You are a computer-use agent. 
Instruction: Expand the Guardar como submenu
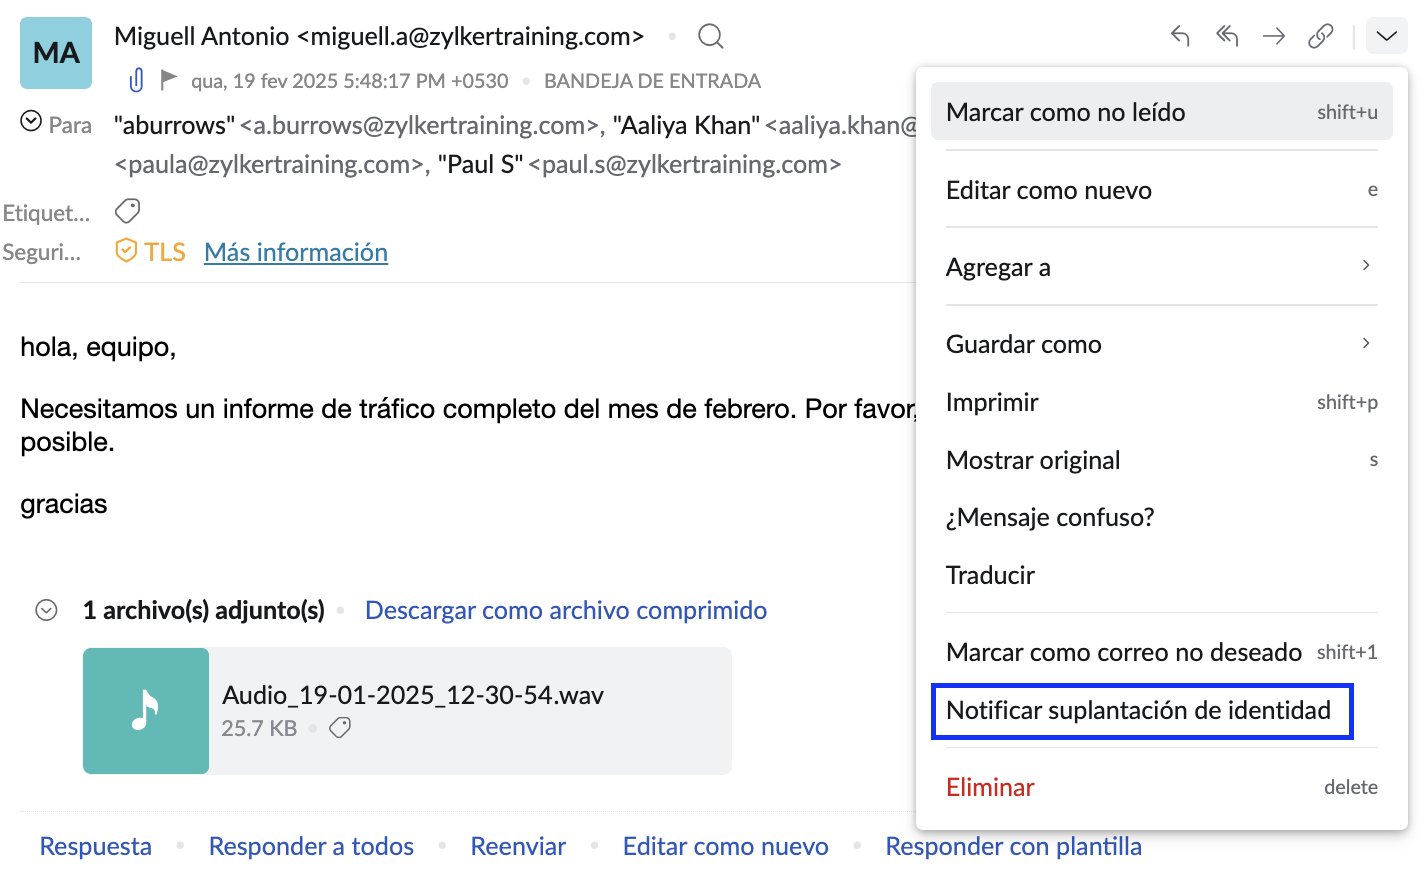point(1161,344)
